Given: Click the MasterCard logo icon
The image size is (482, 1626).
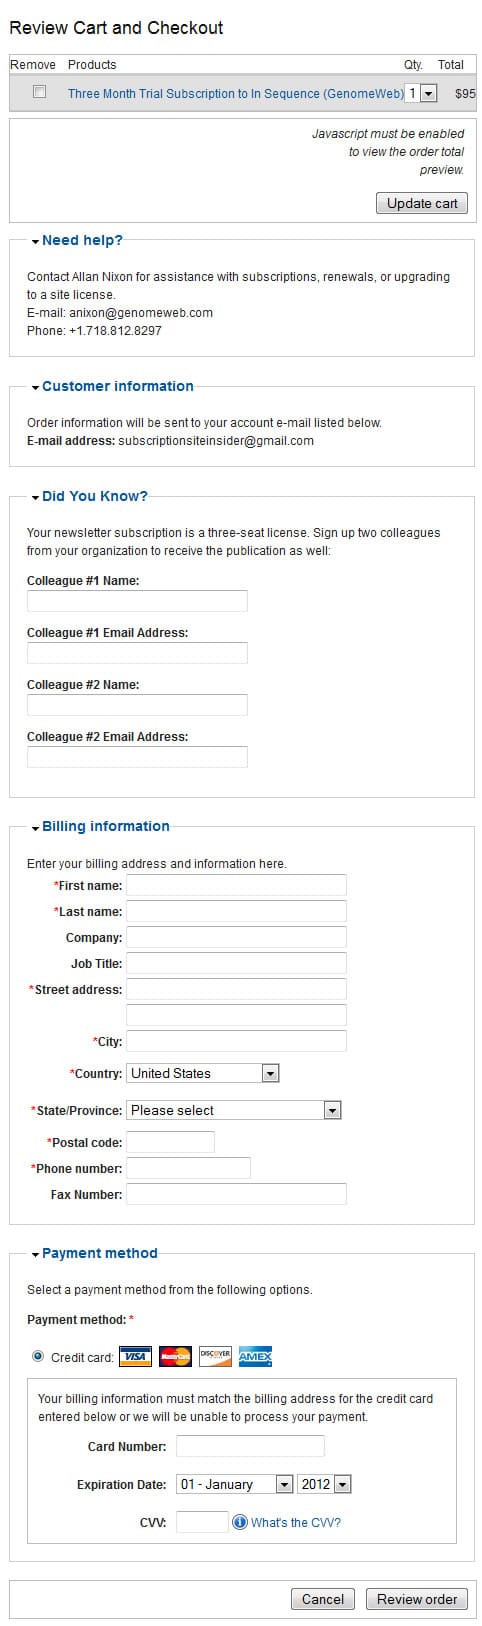Looking at the screenshot, I should (175, 1357).
